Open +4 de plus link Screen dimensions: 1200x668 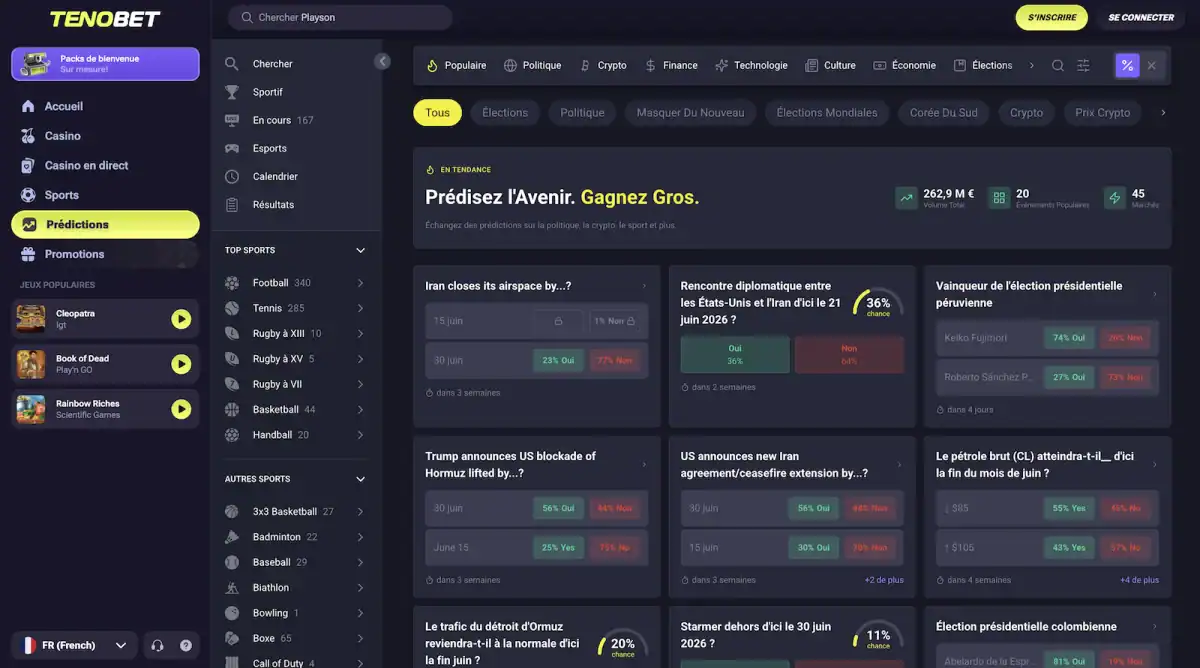pos(1139,580)
